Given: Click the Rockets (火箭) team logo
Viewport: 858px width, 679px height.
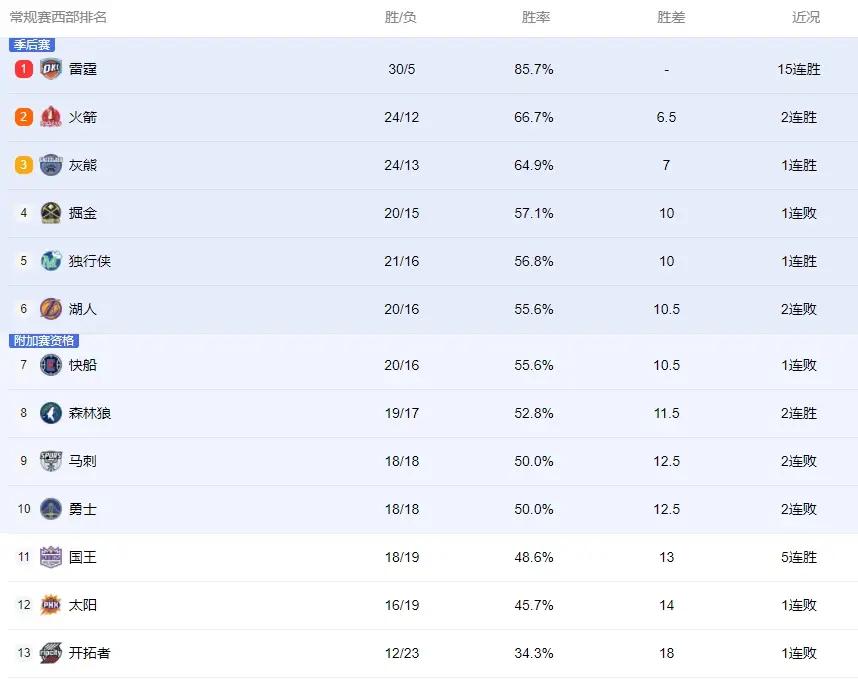Looking at the screenshot, I should click(x=50, y=117).
